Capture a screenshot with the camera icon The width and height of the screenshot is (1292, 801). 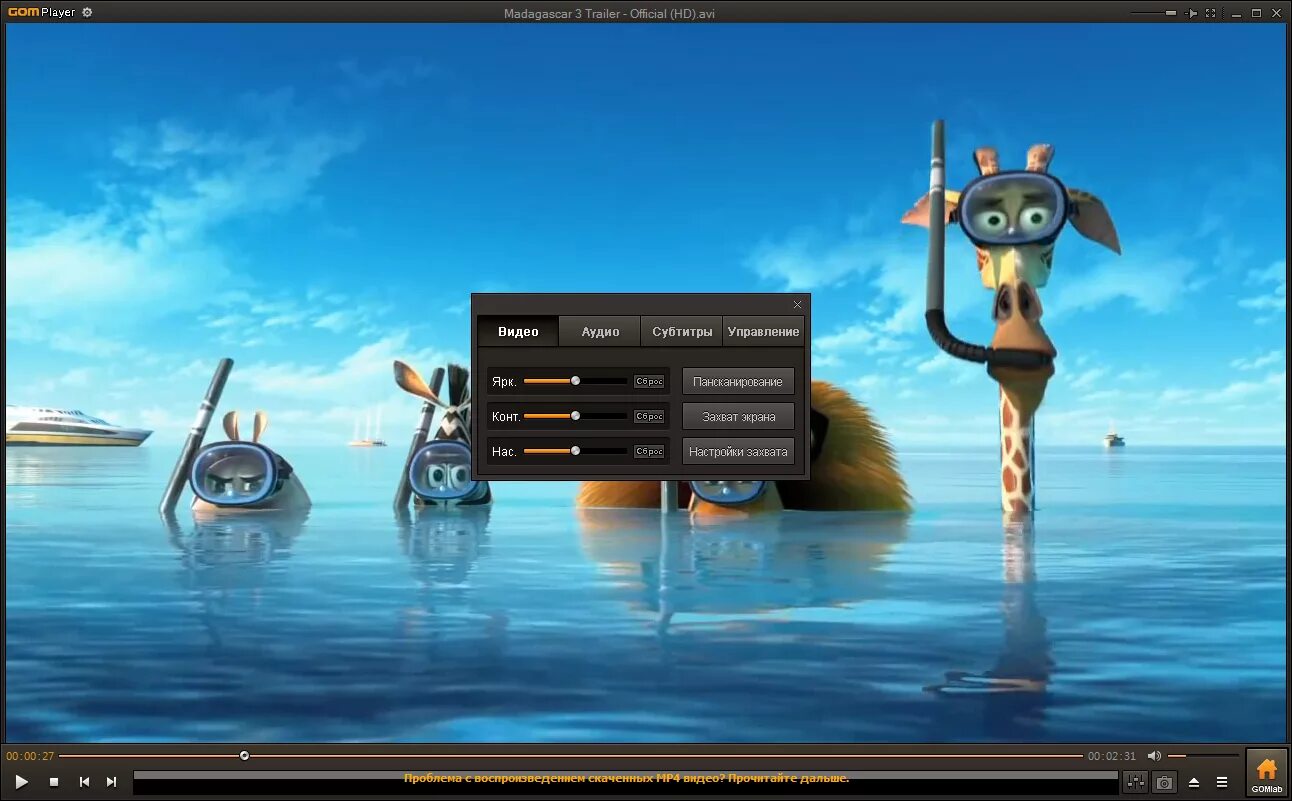point(1164,782)
